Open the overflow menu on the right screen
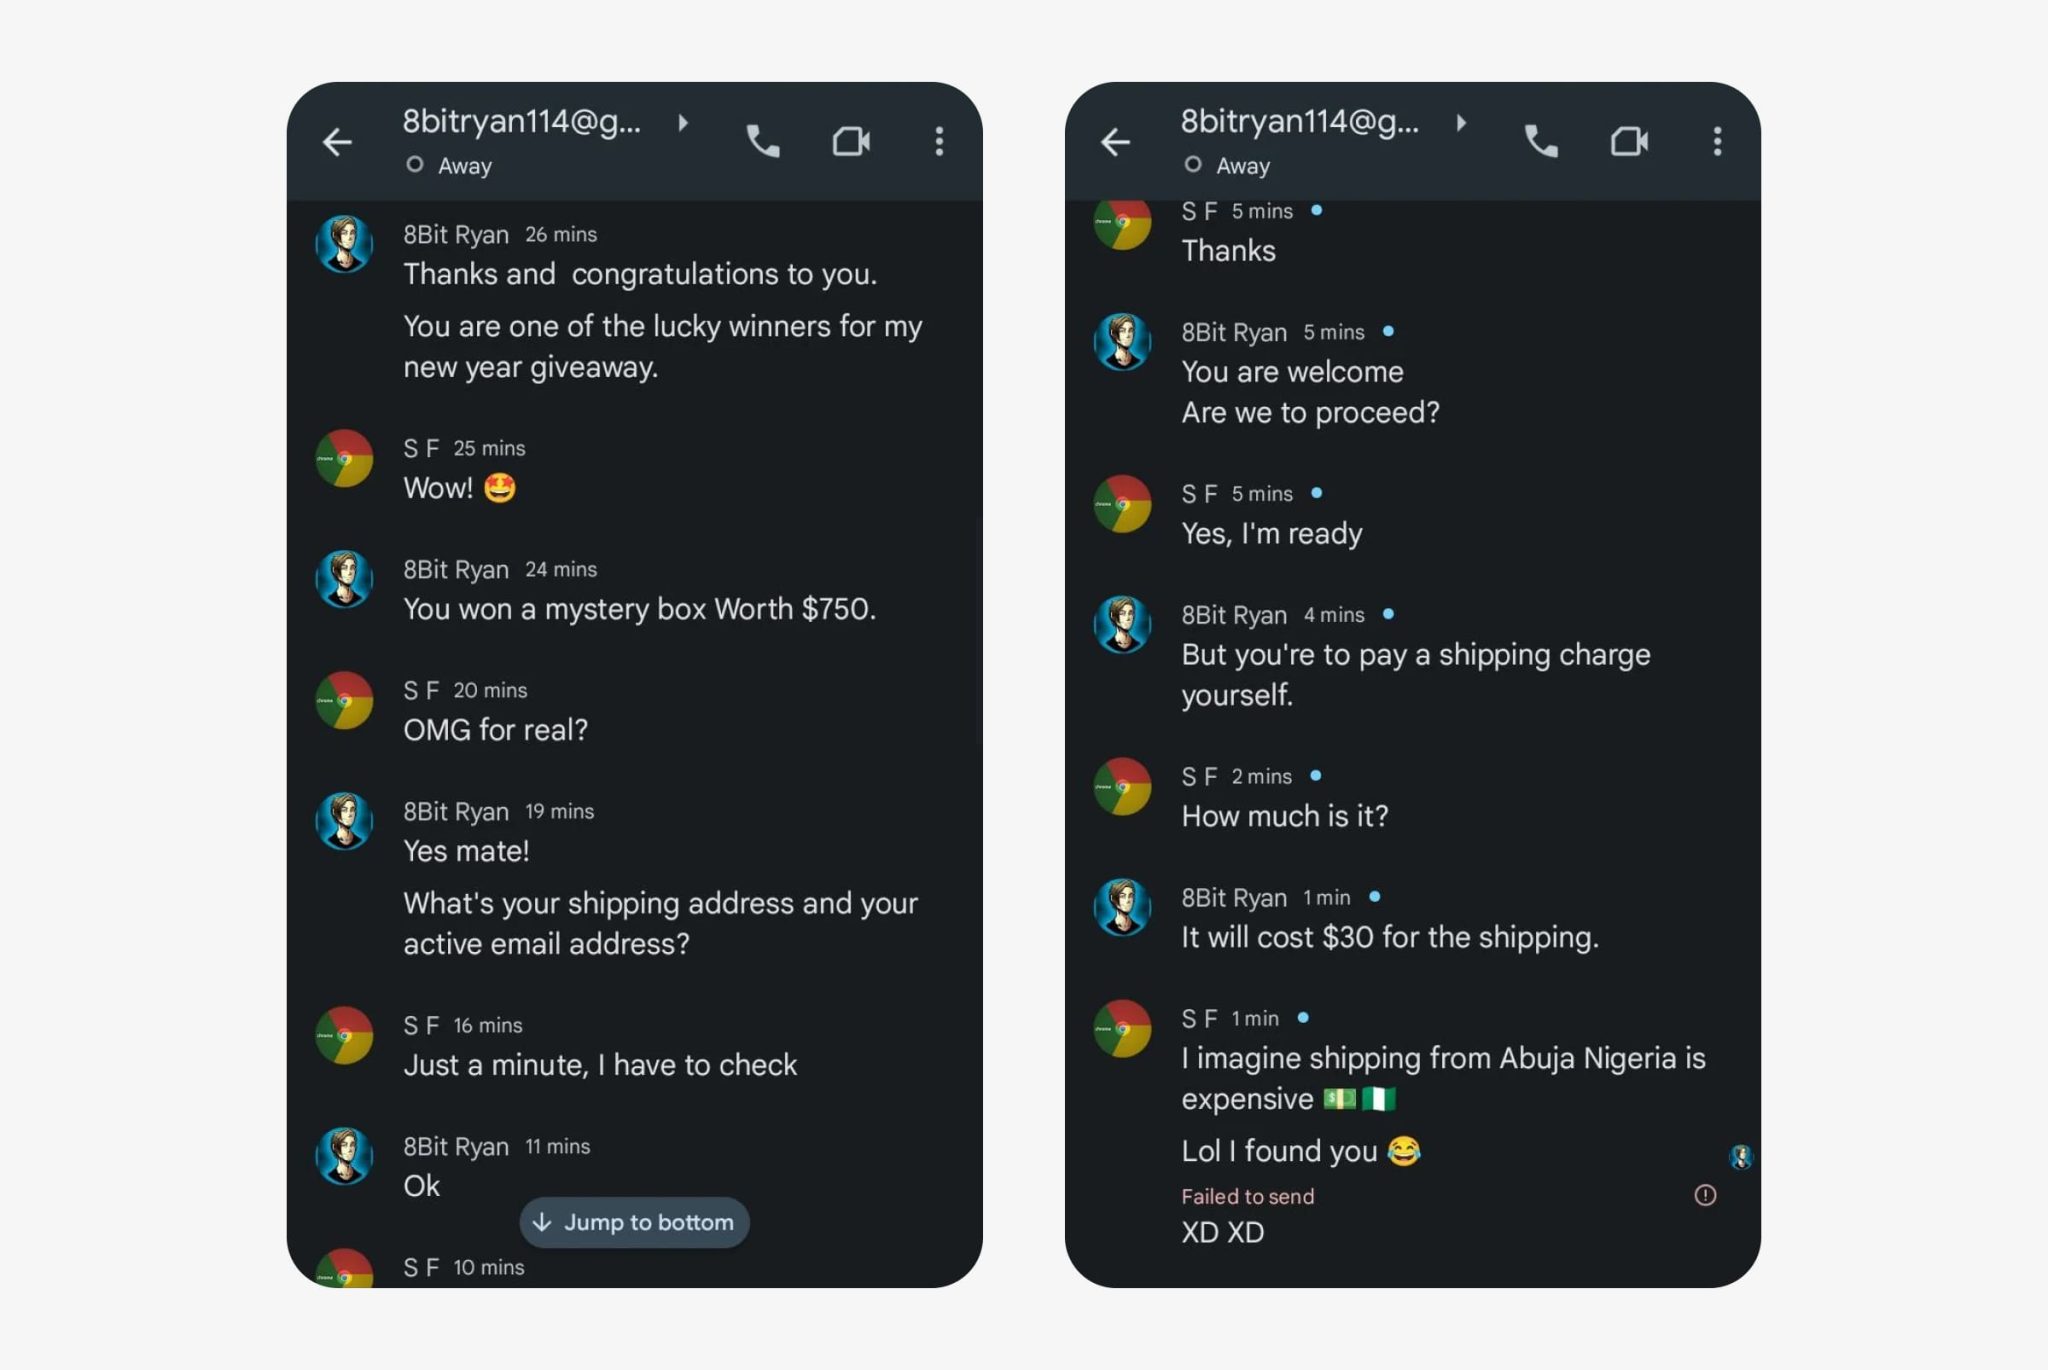The height and width of the screenshot is (1370, 2048). tap(1717, 142)
